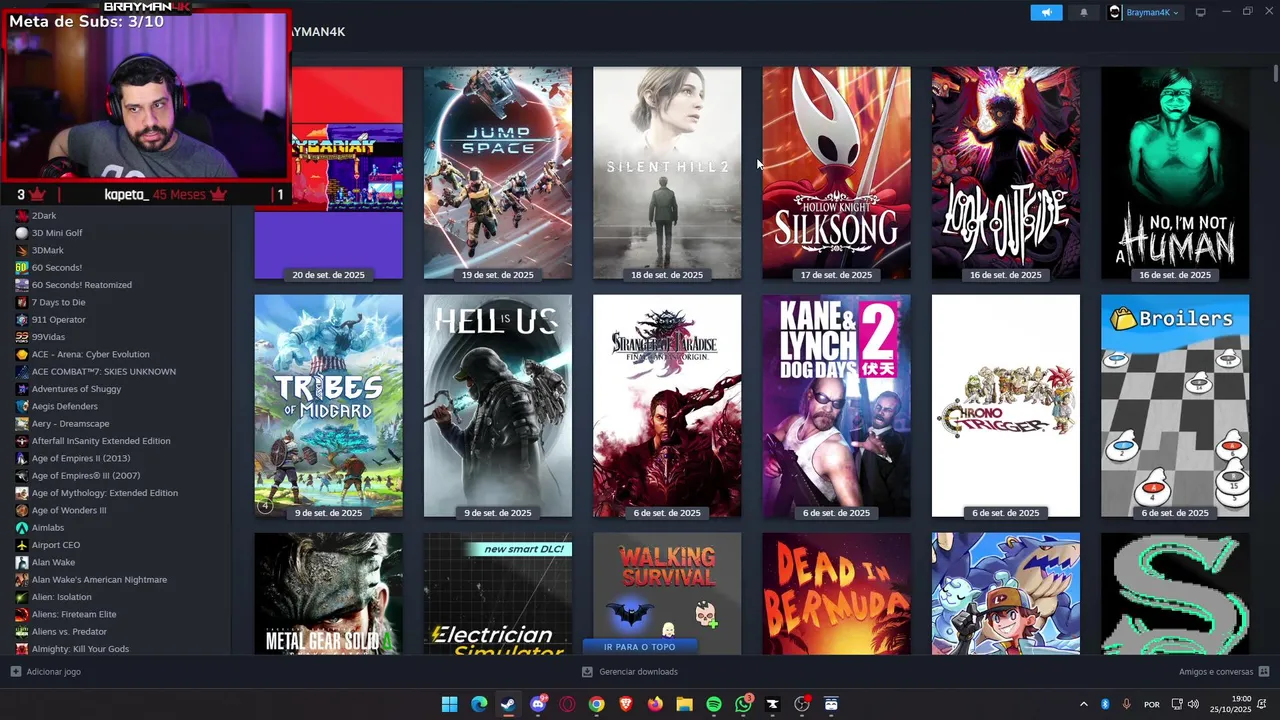Screen dimensions: 1280x720
Task: Open Gerenciar downloads
Action: pyautogui.click(x=631, y=672)
